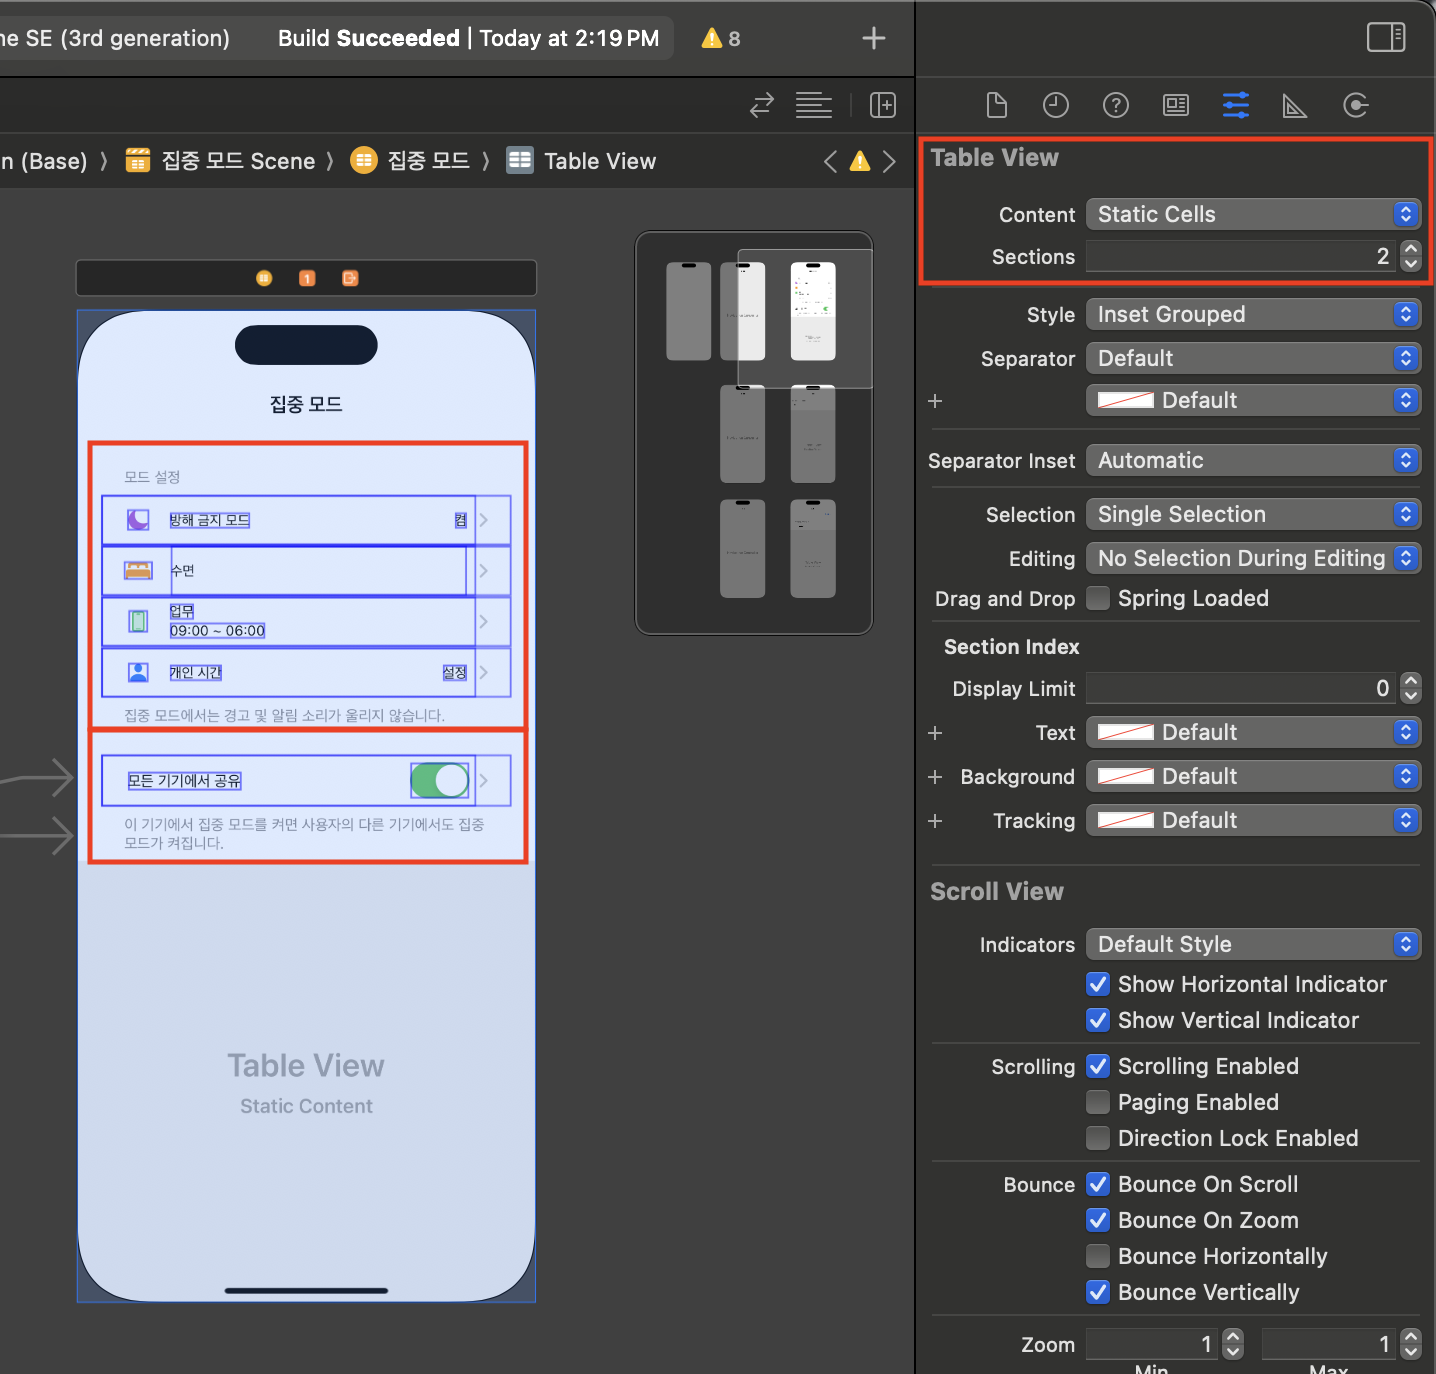The height and width of the screenshot is (1374, 1436).
Task: Click the phone icon in the 09:00 ~ 06:00 cell
Action: tap(138, 621)
